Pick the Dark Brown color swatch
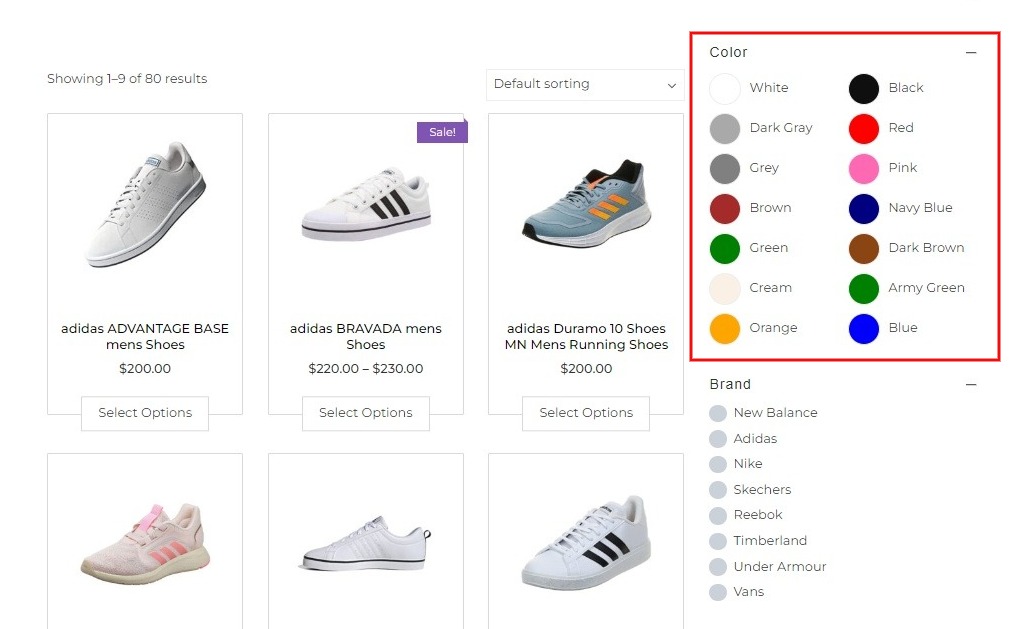The width and height of the screenshot is (1031, 629). coord(863,248)
